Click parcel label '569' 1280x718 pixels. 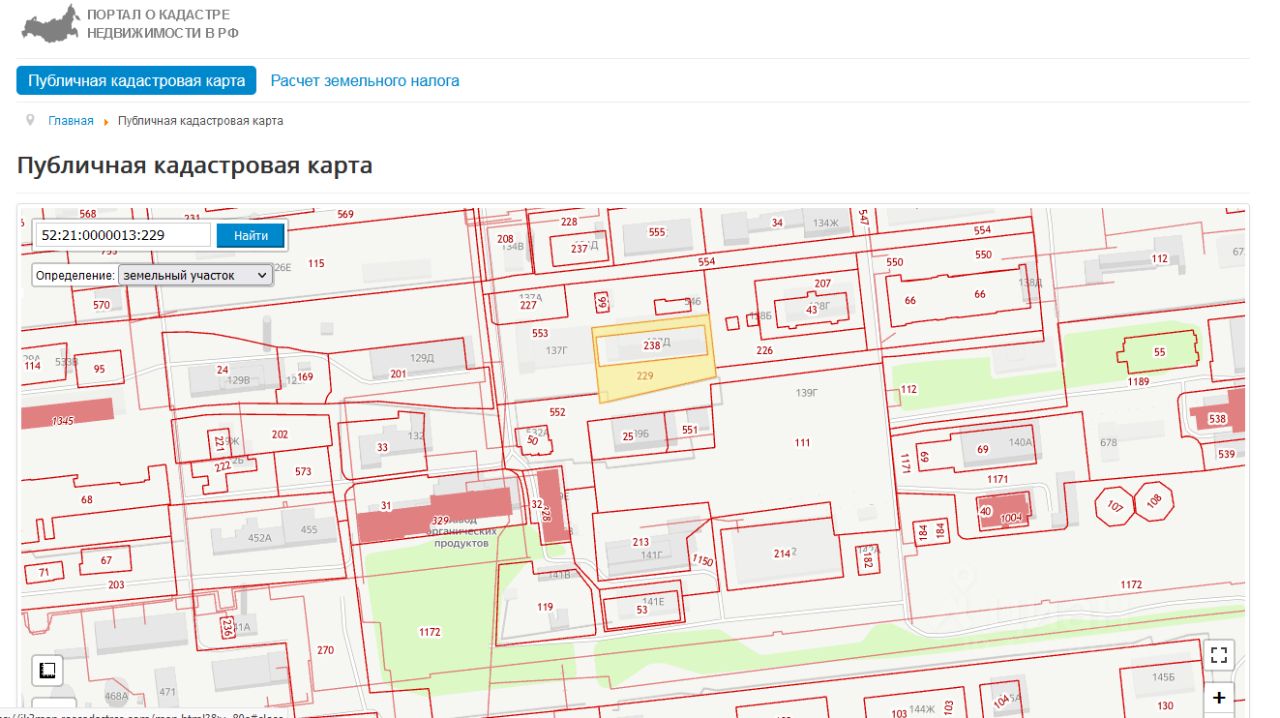tap(345, 214)
